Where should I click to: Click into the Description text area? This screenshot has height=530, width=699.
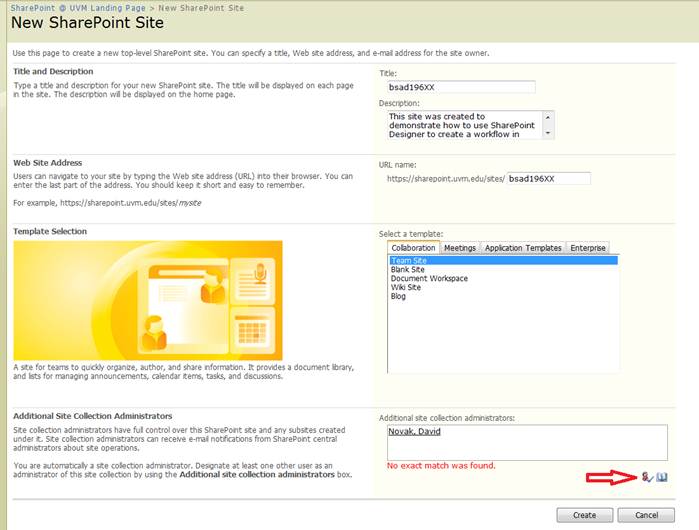coord(465,125)
